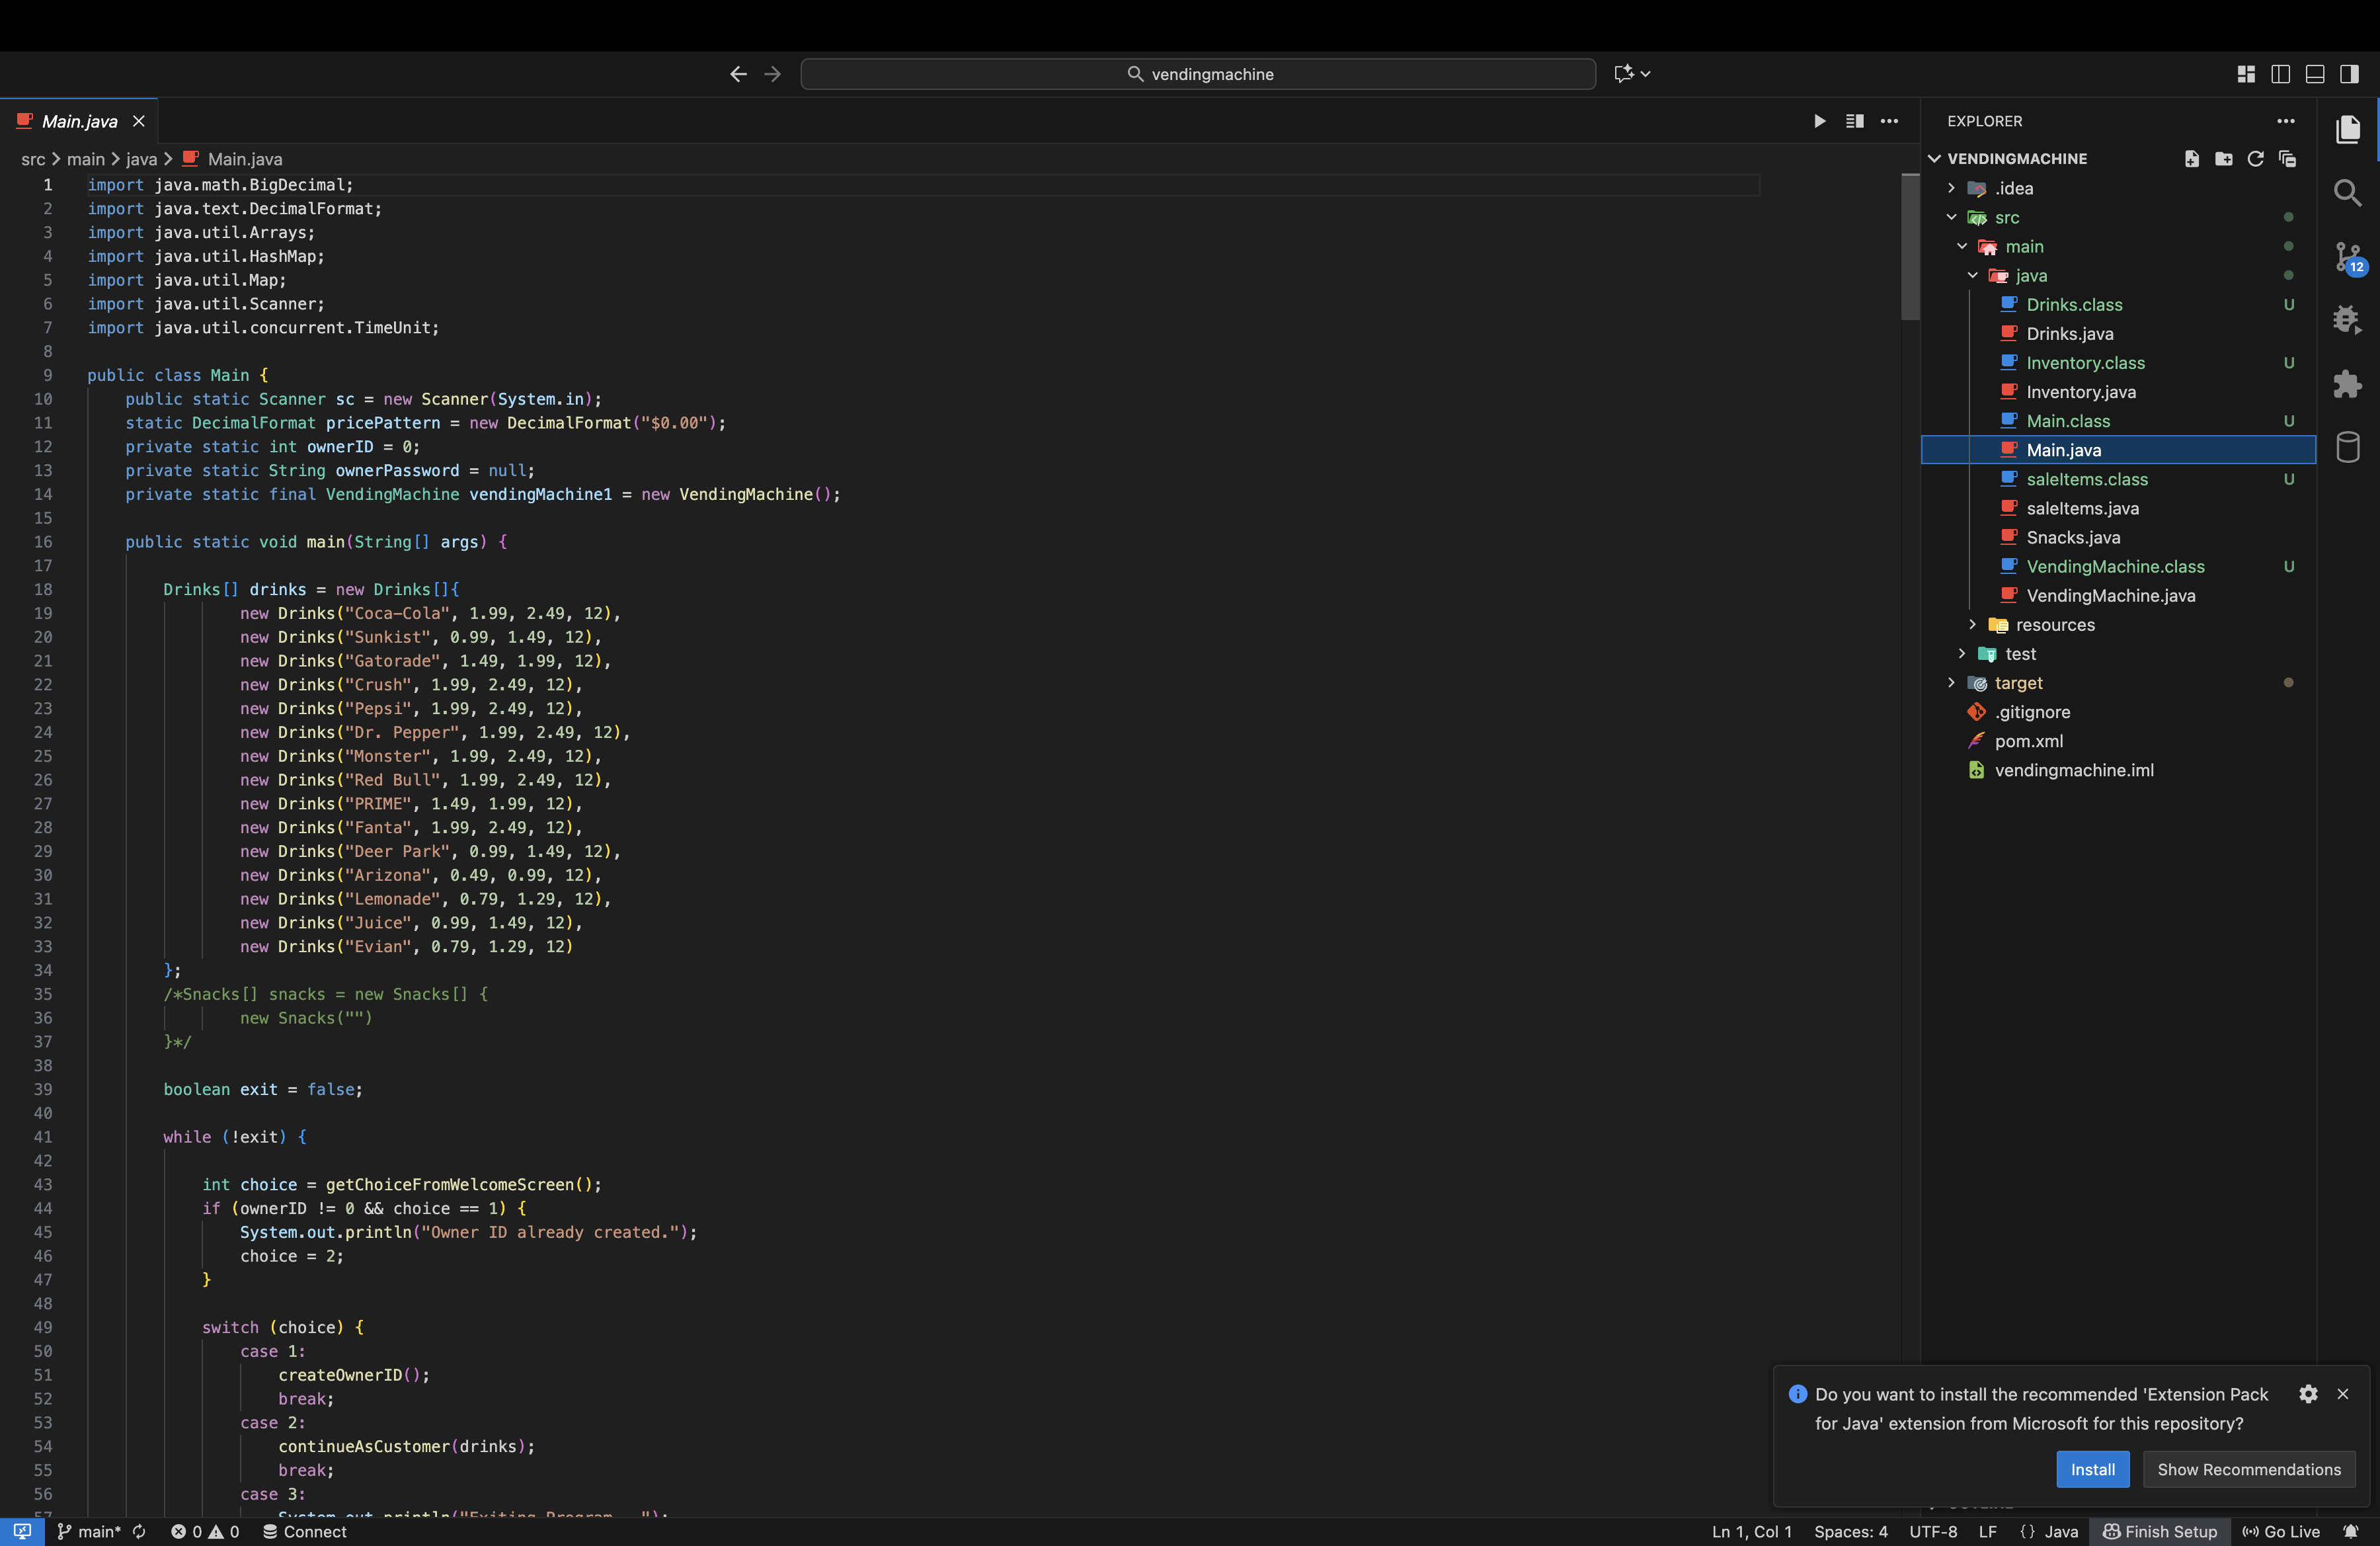
Task: Open the Run and Debug view
Action: (2347, 320)
